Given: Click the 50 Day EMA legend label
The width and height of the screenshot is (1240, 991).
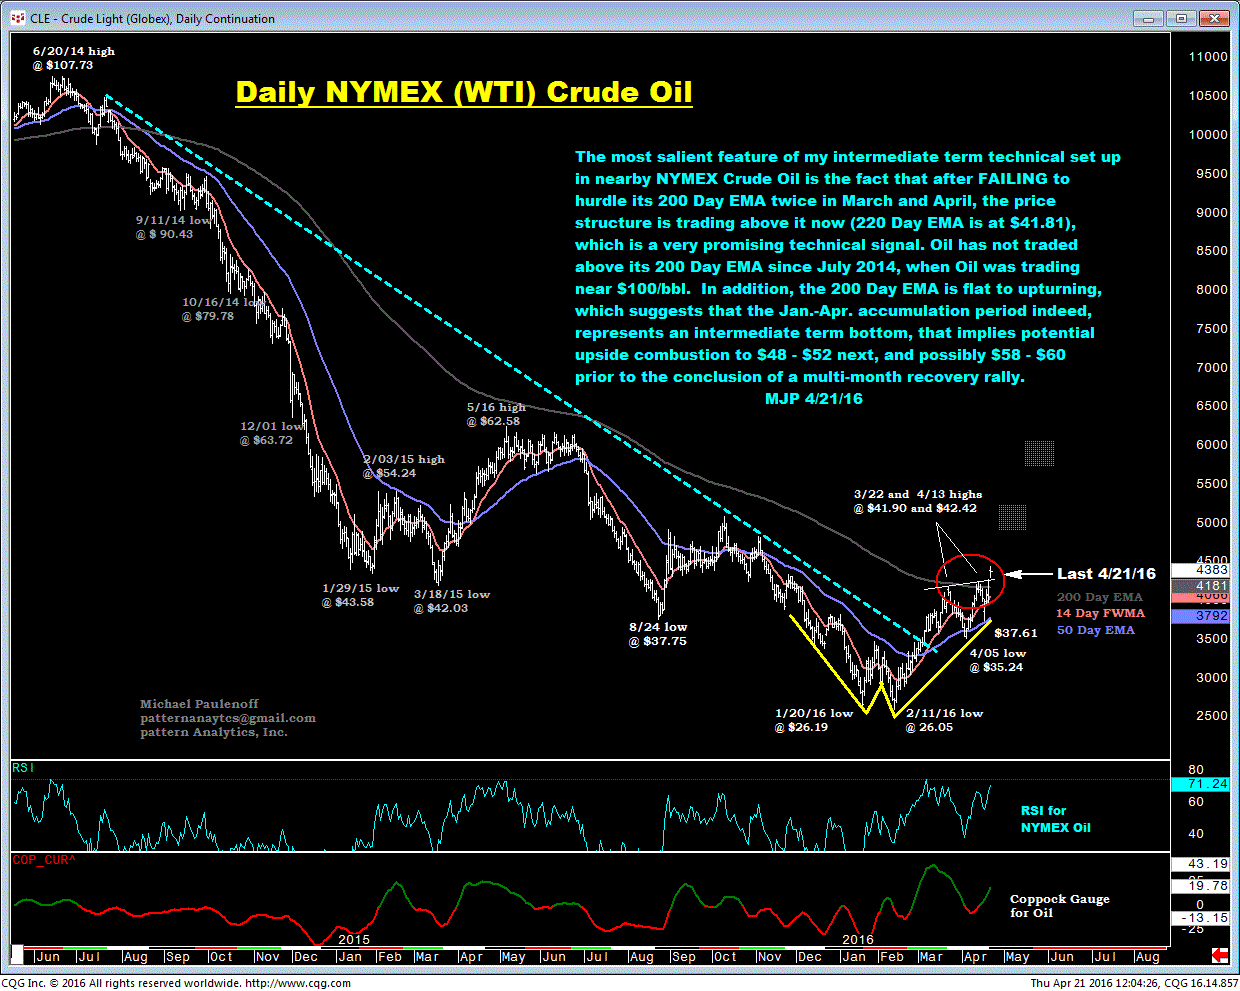Looking at the screenshot, I should (1096, 630).
